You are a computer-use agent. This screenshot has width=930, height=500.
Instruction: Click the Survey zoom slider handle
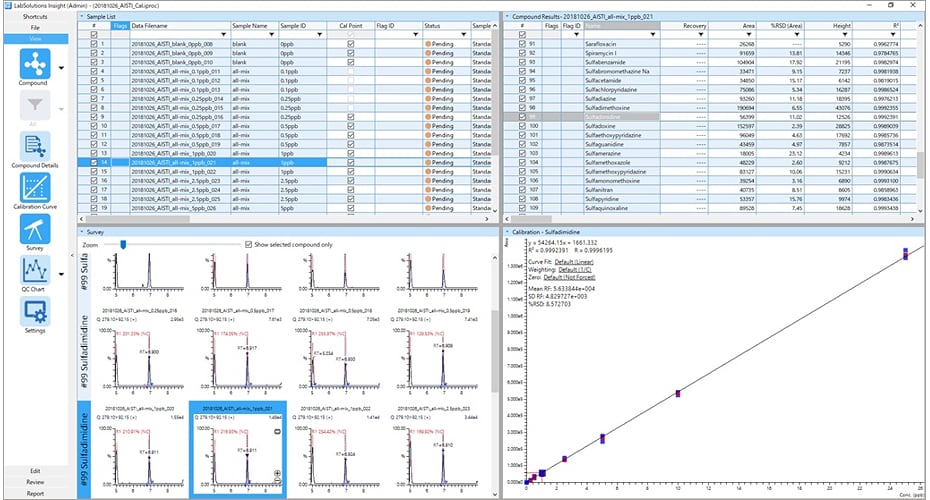tap(121, 244)
